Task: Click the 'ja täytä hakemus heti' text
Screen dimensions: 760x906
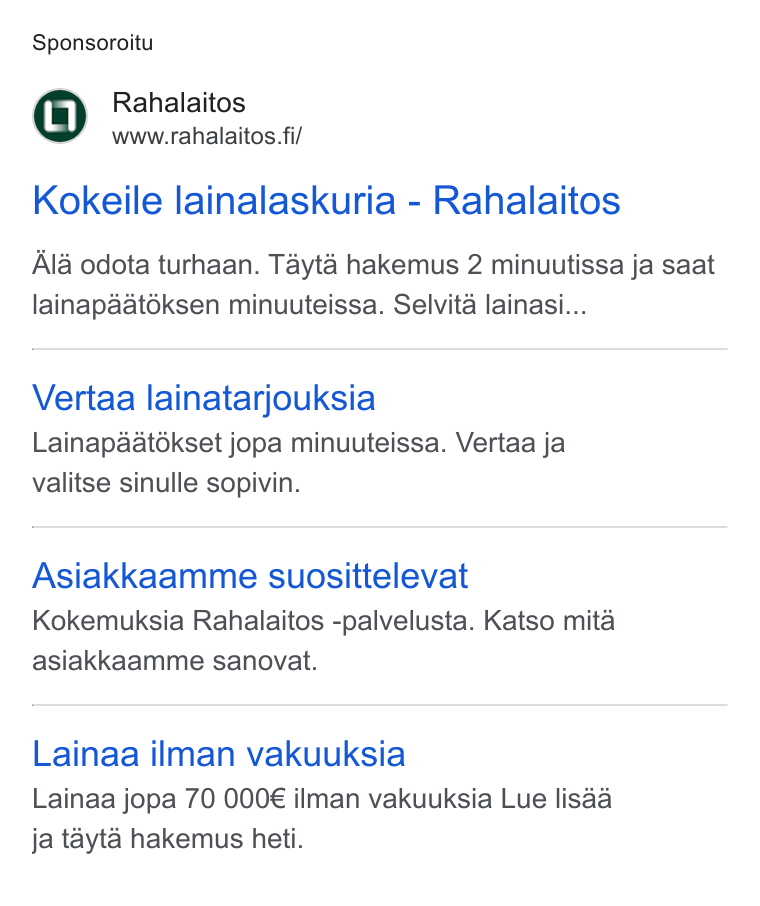Action: 168,839
